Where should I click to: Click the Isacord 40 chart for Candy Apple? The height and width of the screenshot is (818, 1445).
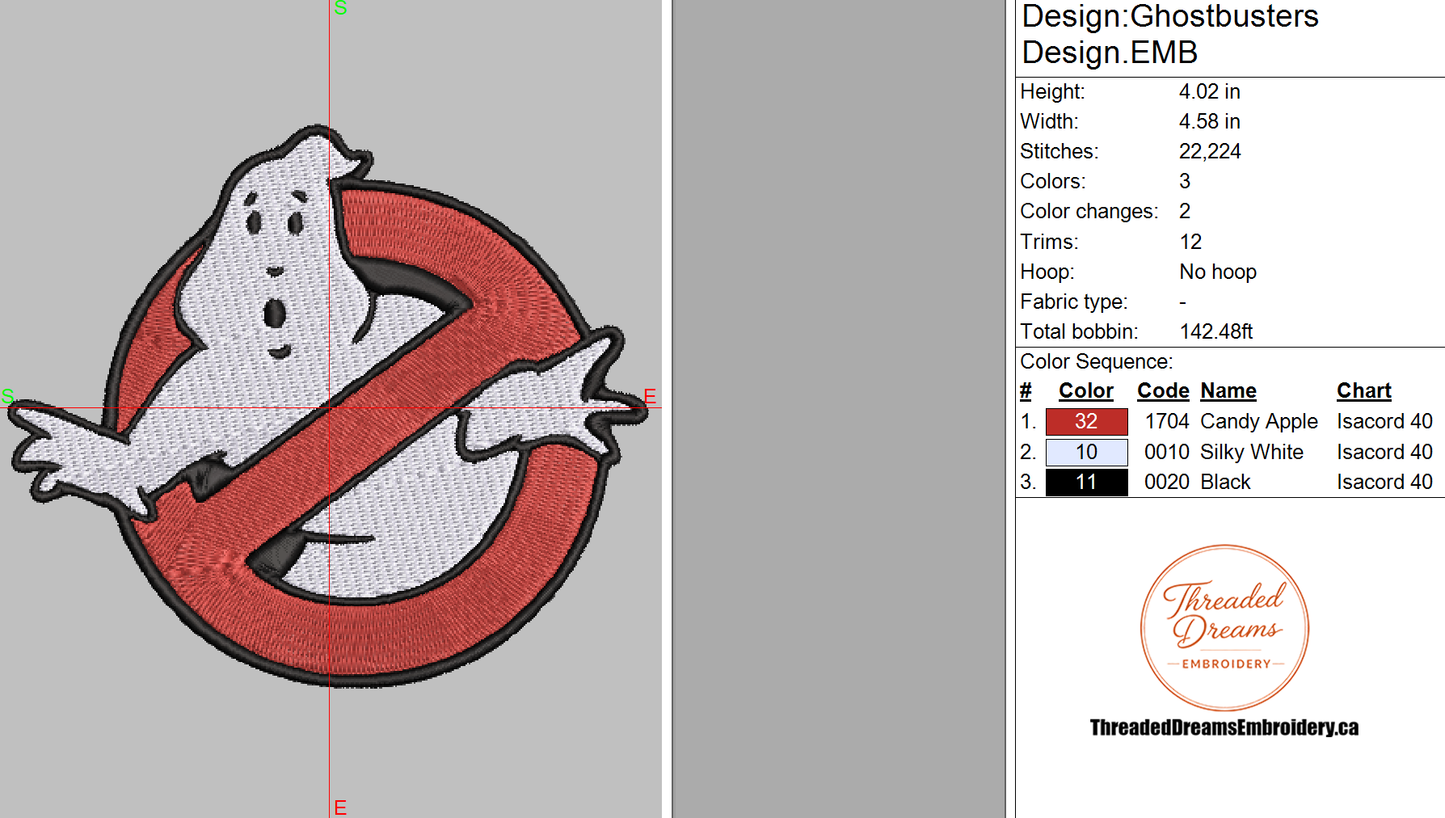click(1384, 422)
